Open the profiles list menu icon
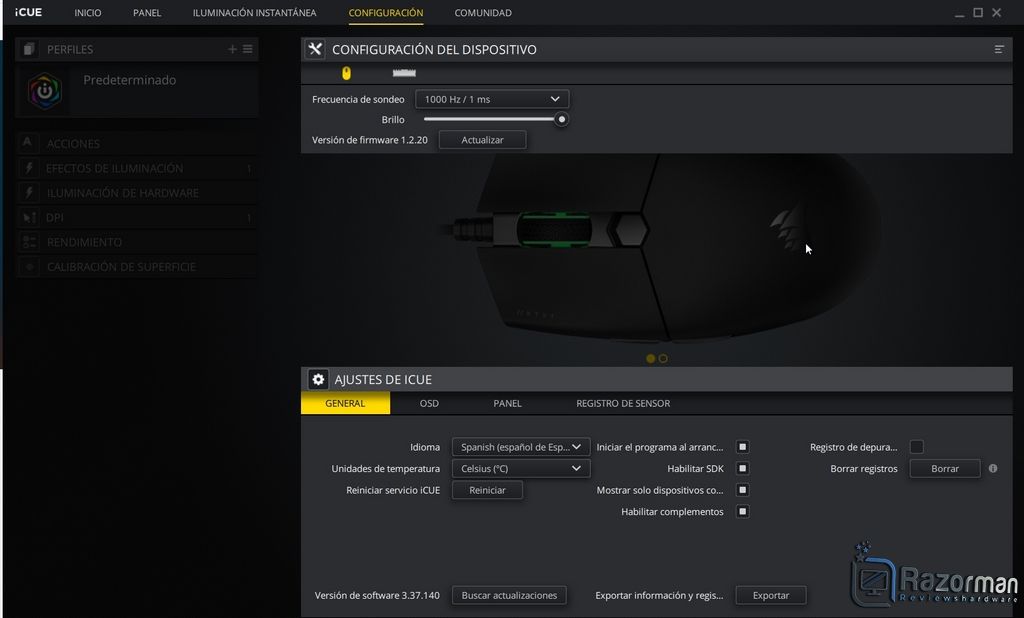The height and width of the screenshot is (618, 1024). coord(248,49)
